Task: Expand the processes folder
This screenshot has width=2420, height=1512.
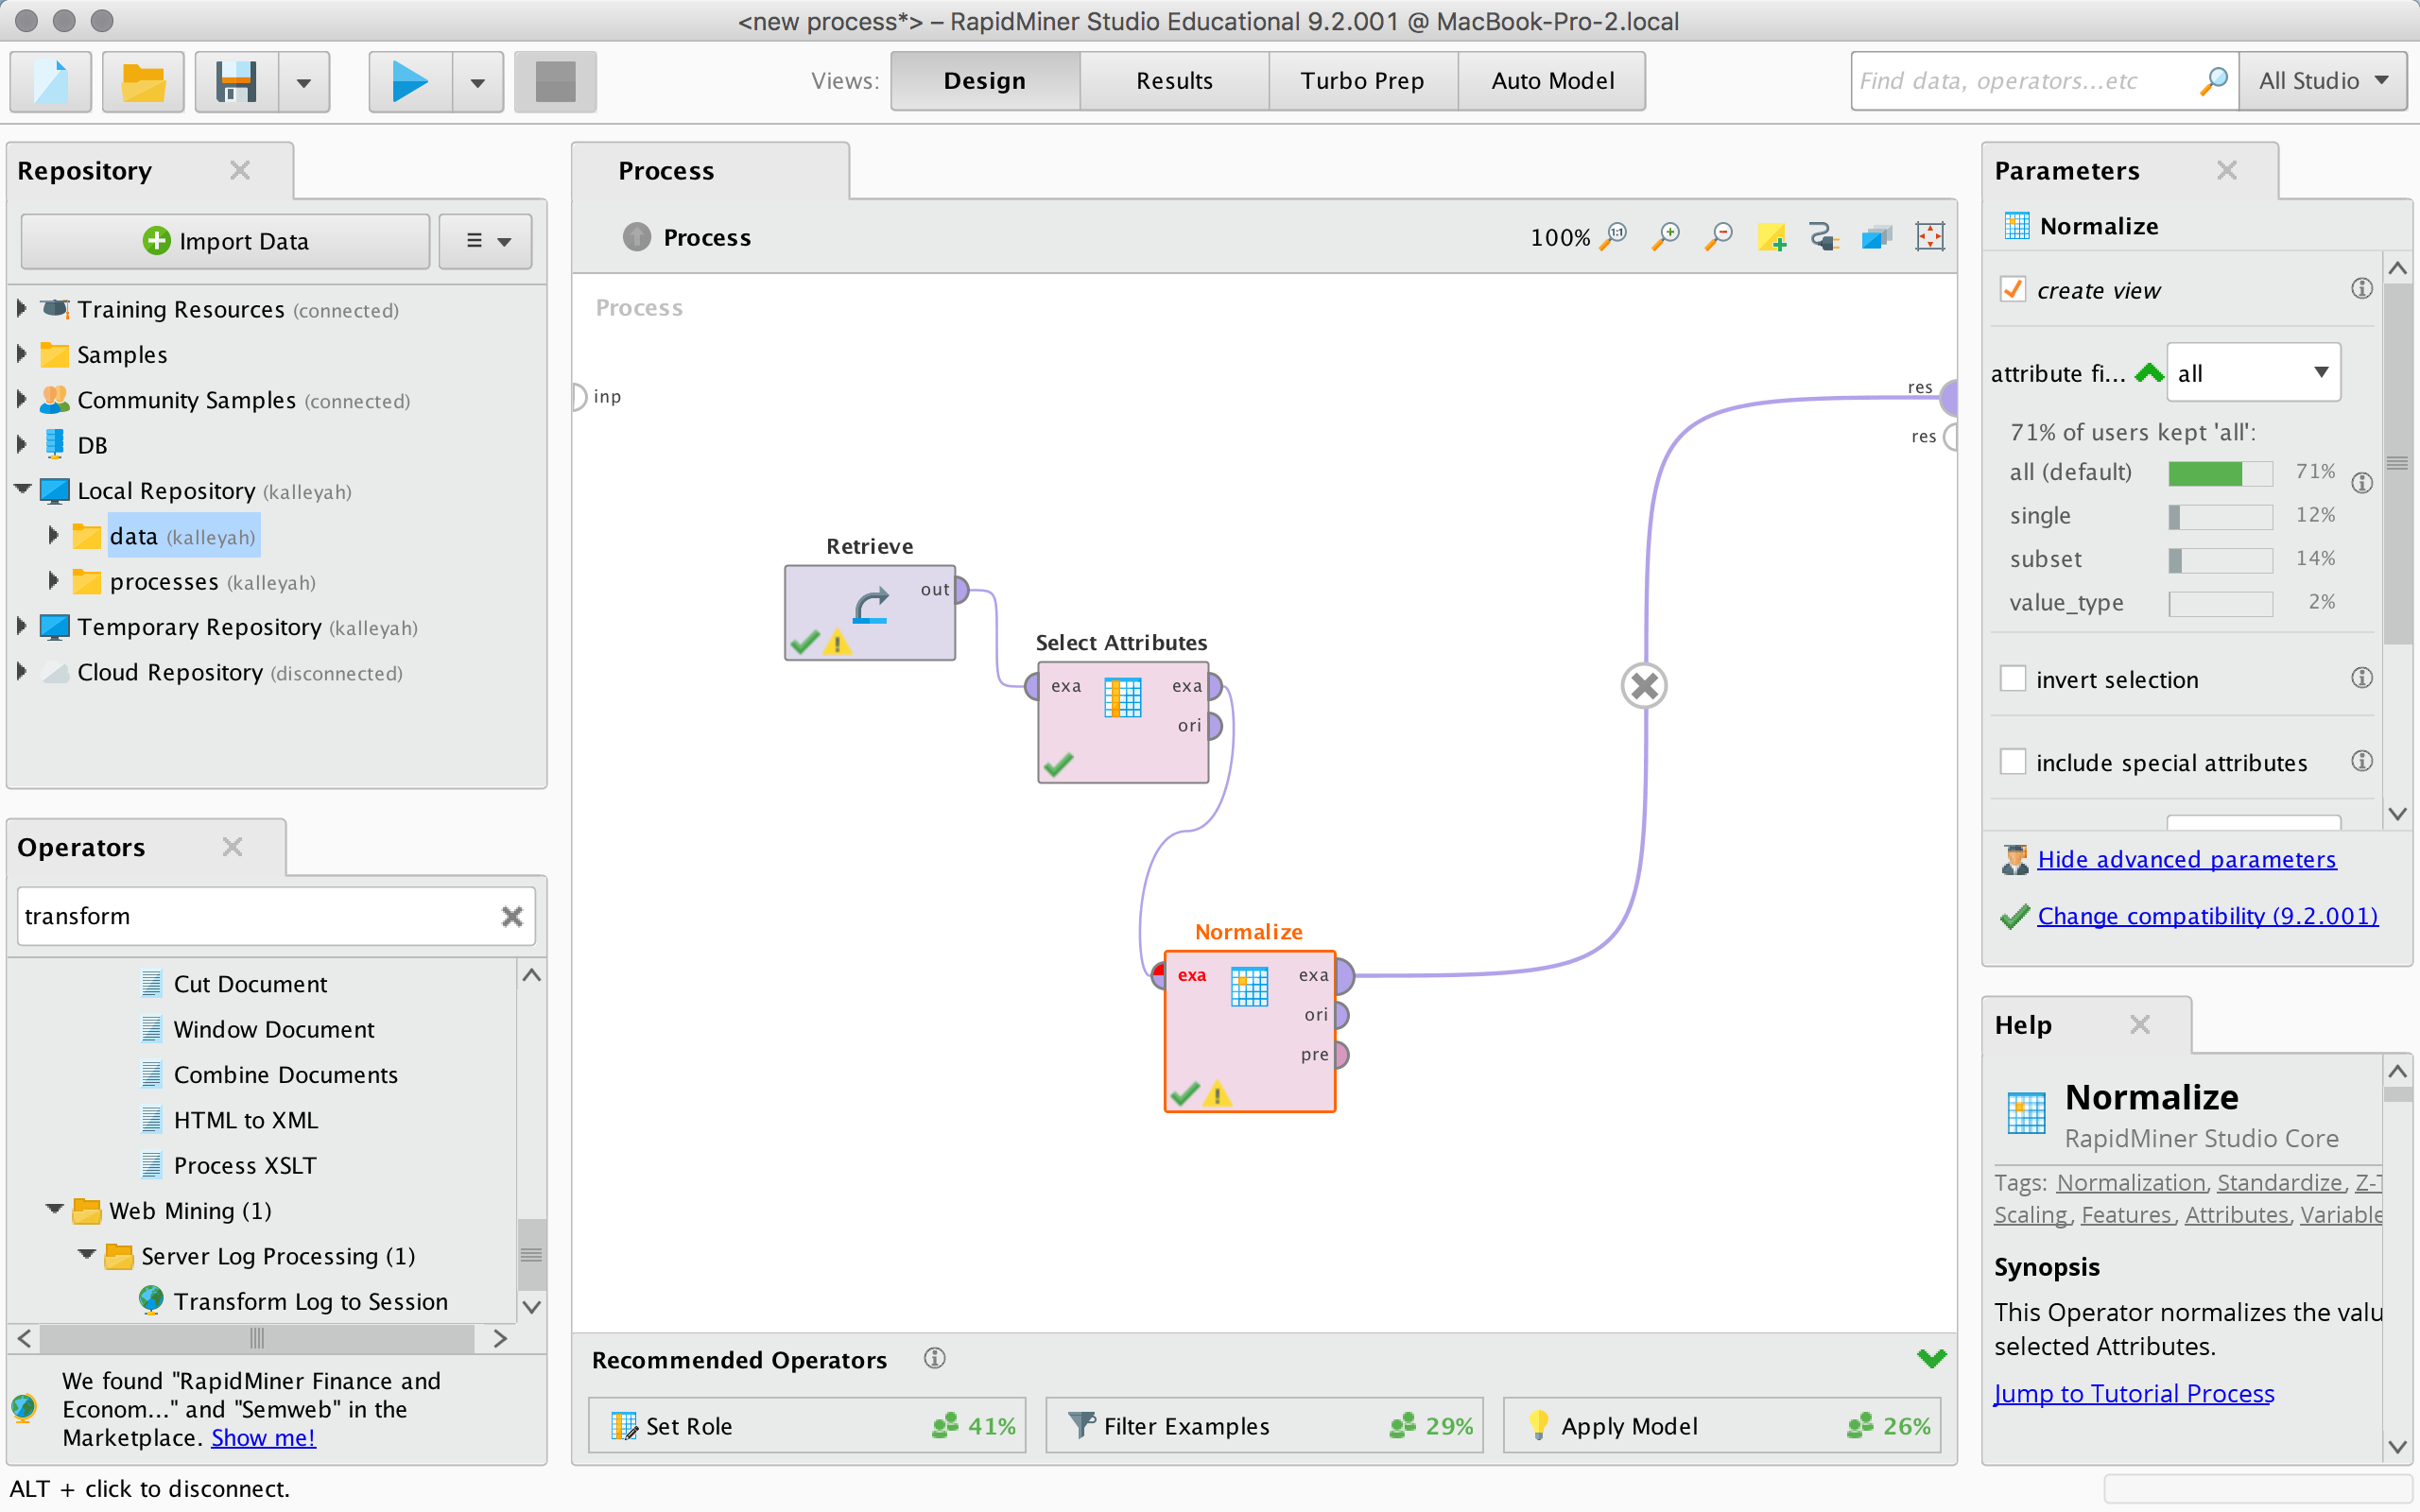Action: click(54, 580)
